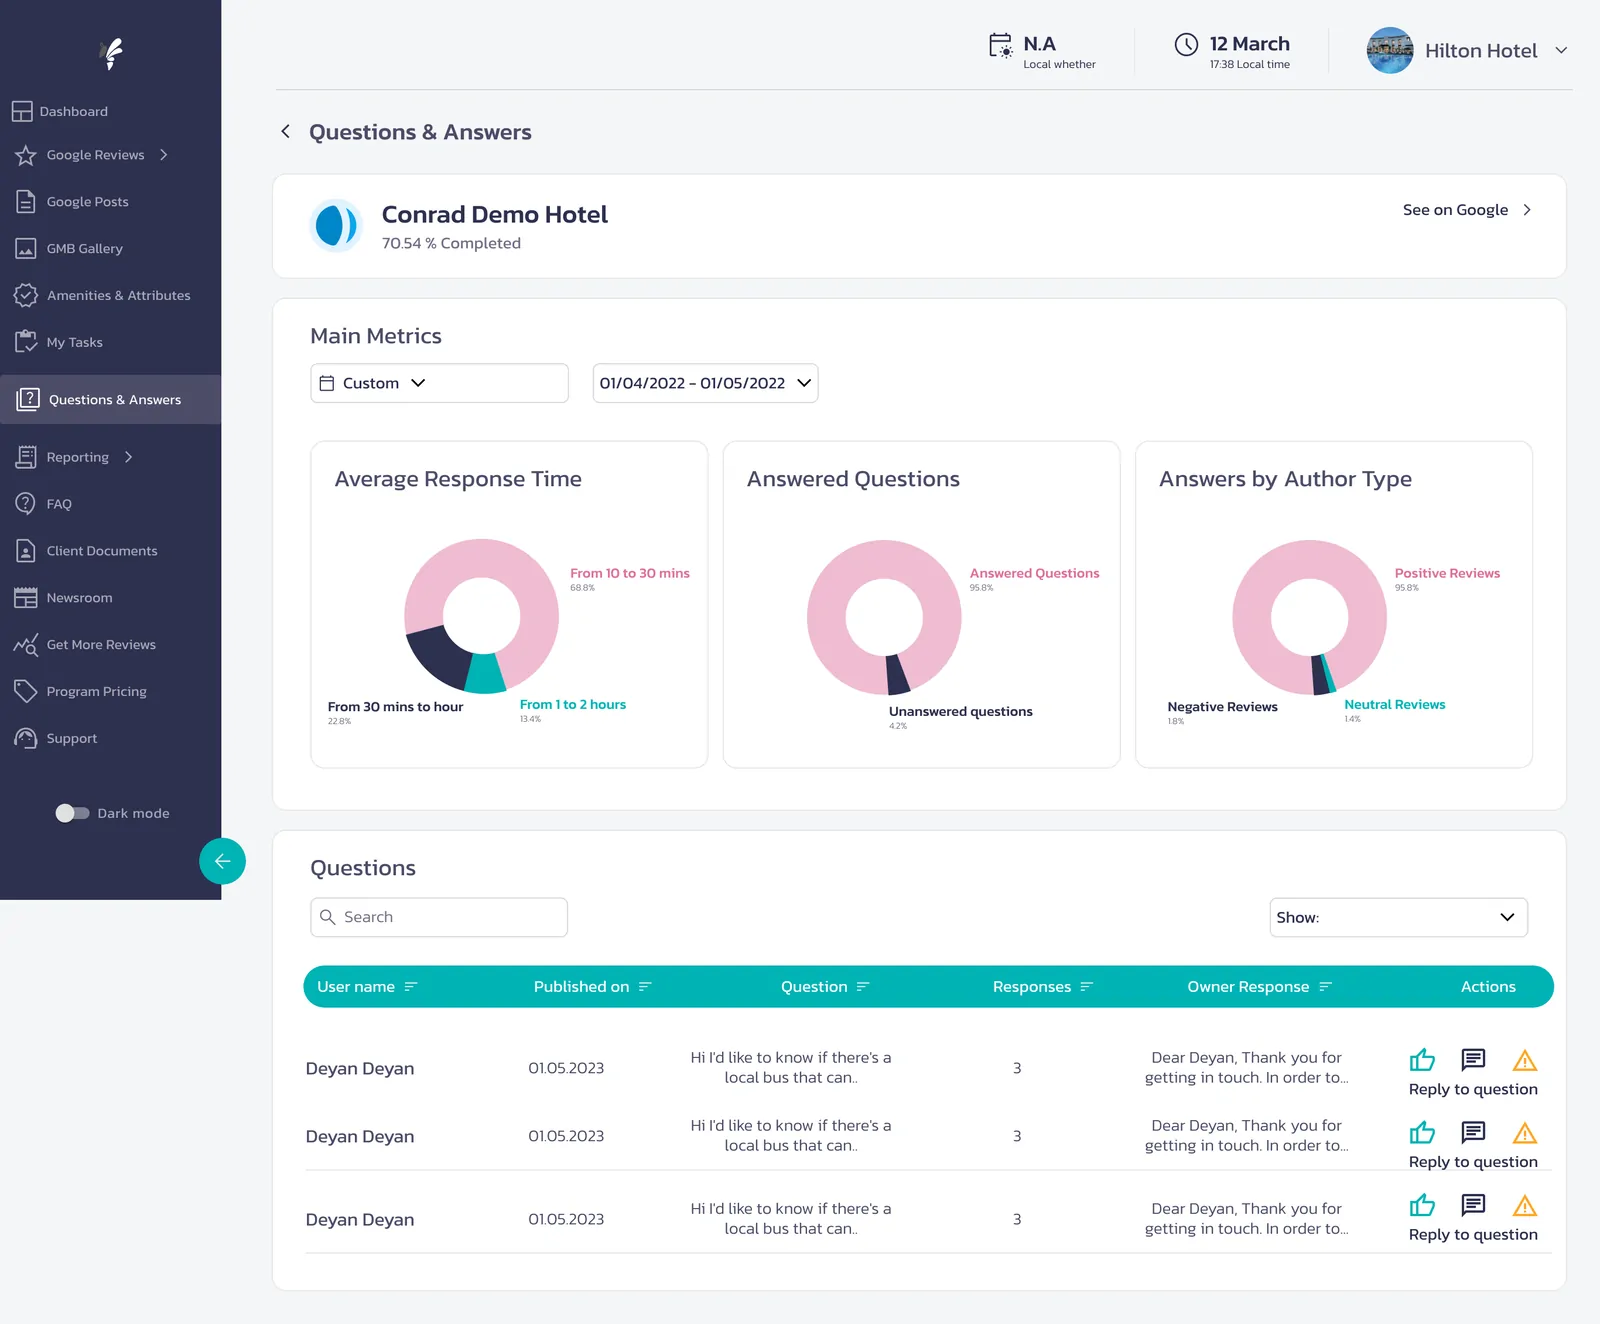Click the Hilton Hotel profile avatar
Image resolution: width=1600 pixels, height=1324 pixels.
point(1390,50)
